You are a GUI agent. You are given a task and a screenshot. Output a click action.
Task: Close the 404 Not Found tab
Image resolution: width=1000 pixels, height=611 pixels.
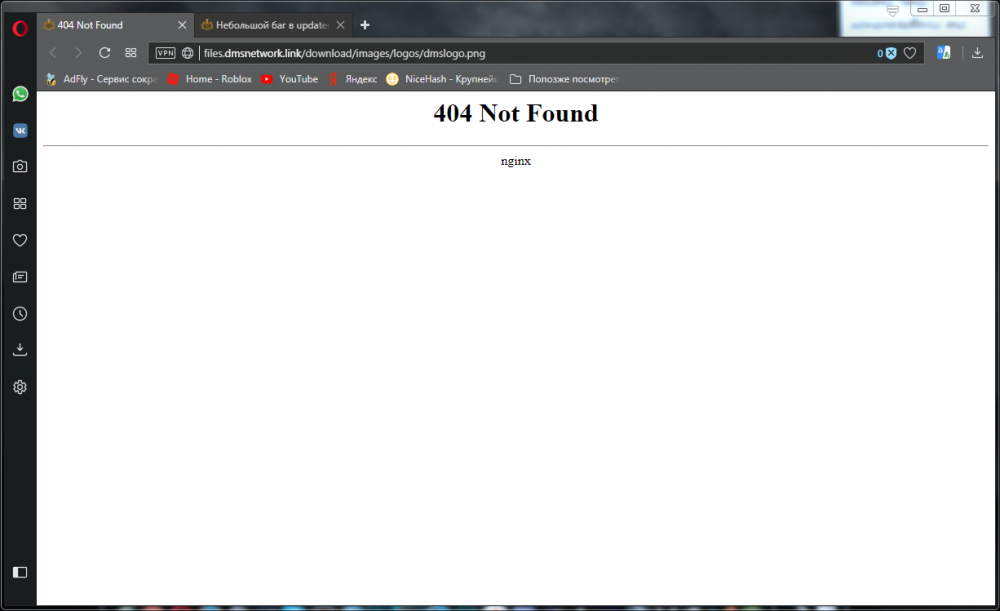181,25
